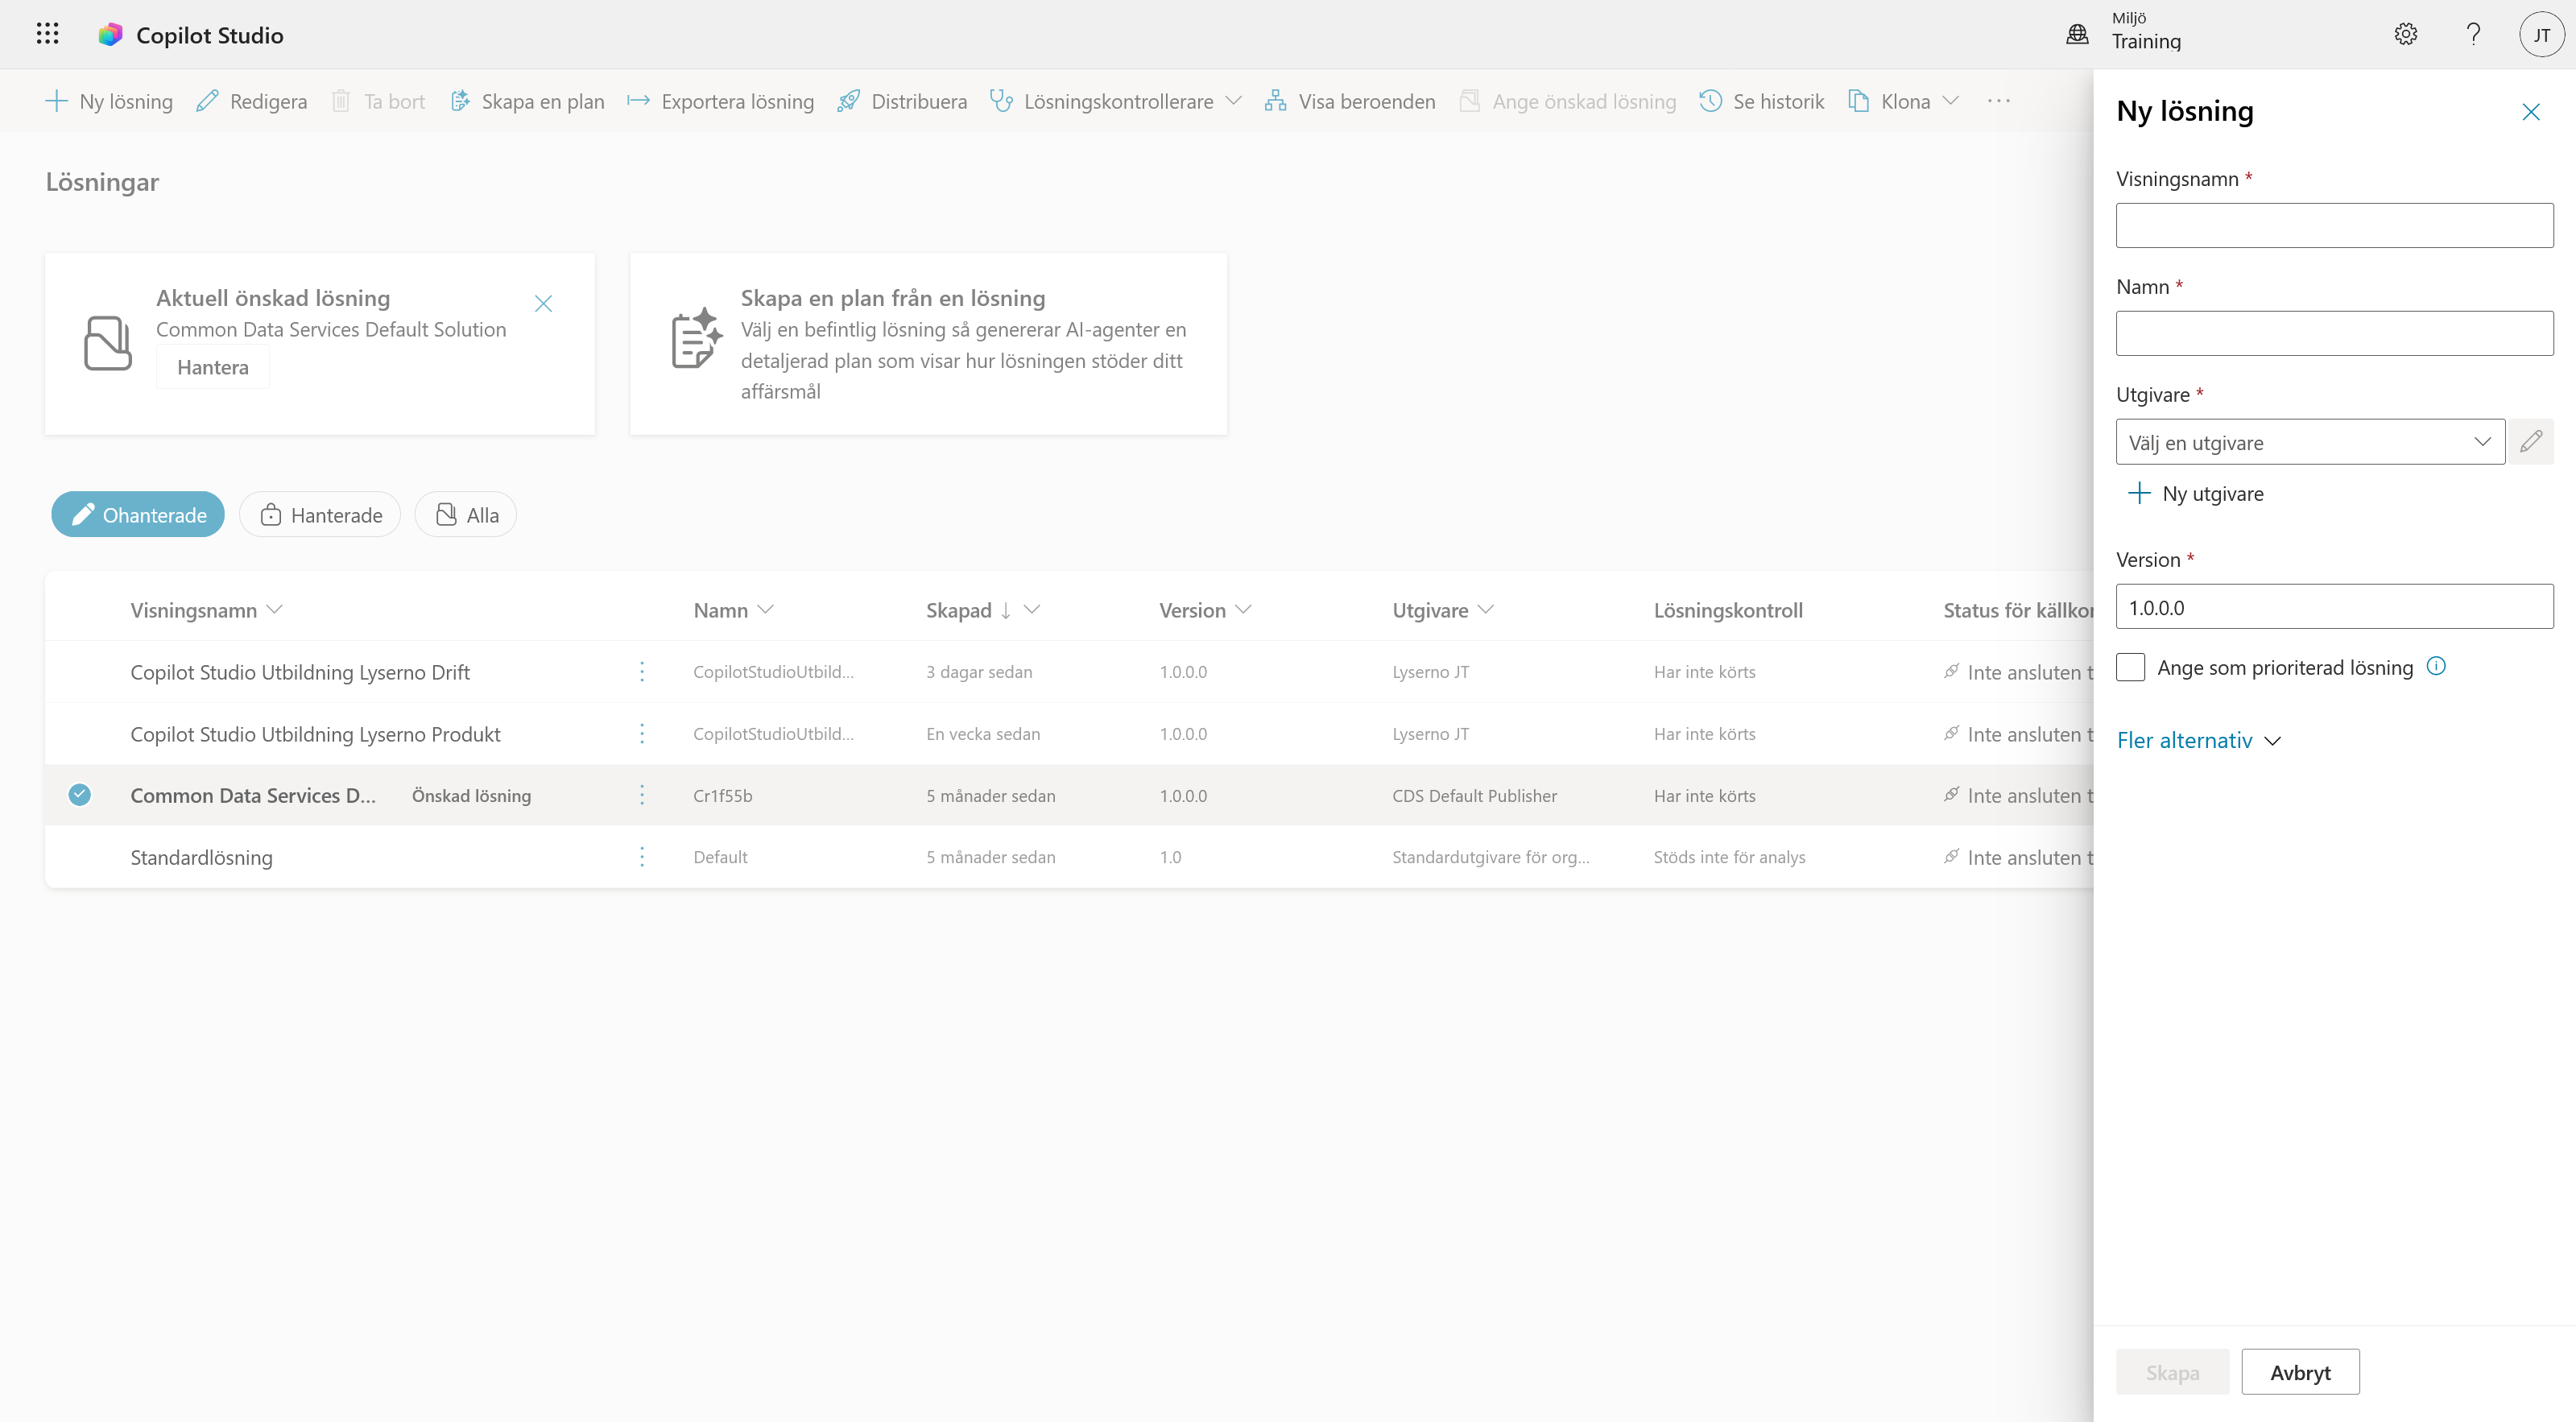Image resolution: width=2576 pixels, height=1422 pixels.
Task: Select the Ohanterade tab
Action: click(x=138, y=514)
